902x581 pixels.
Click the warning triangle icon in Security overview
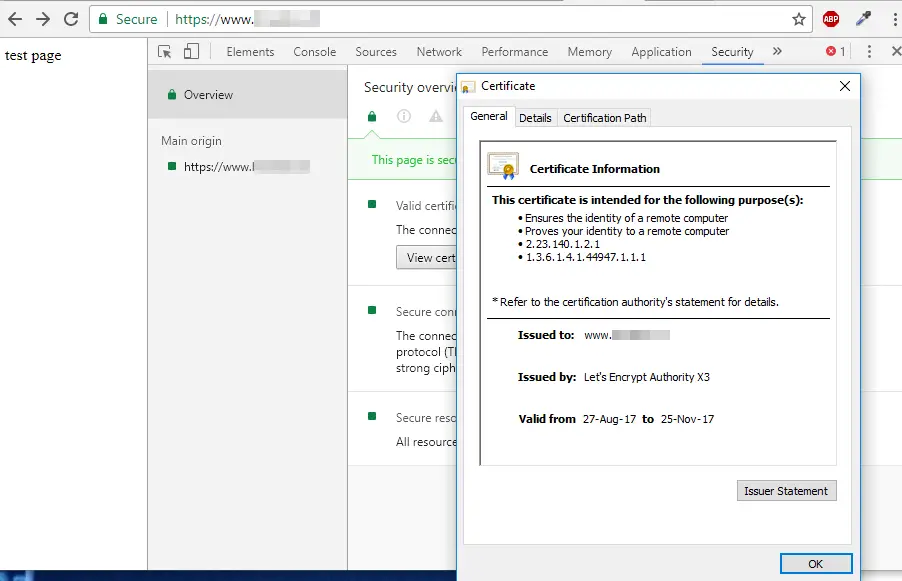tap(436, 116)
